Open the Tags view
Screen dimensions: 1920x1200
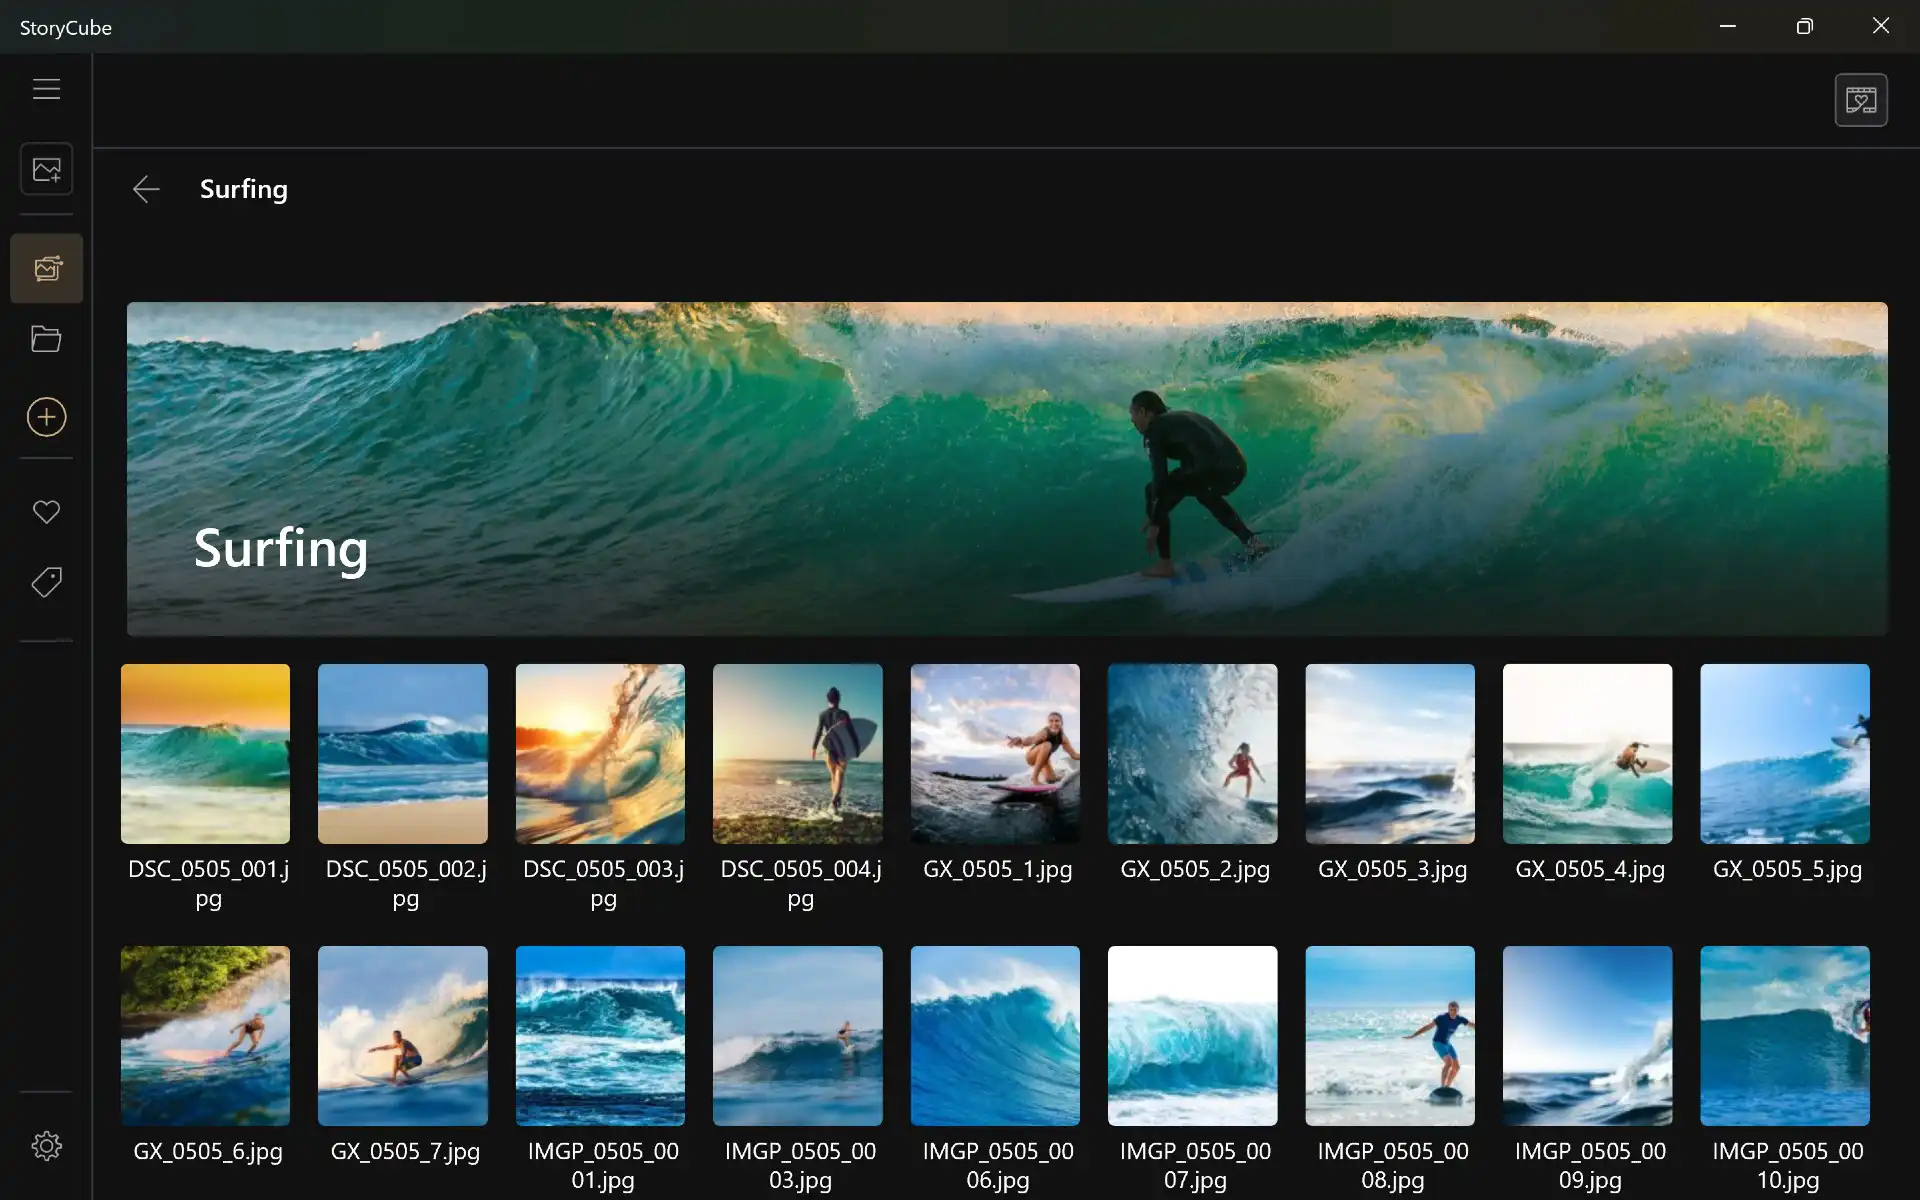[46, 582]
